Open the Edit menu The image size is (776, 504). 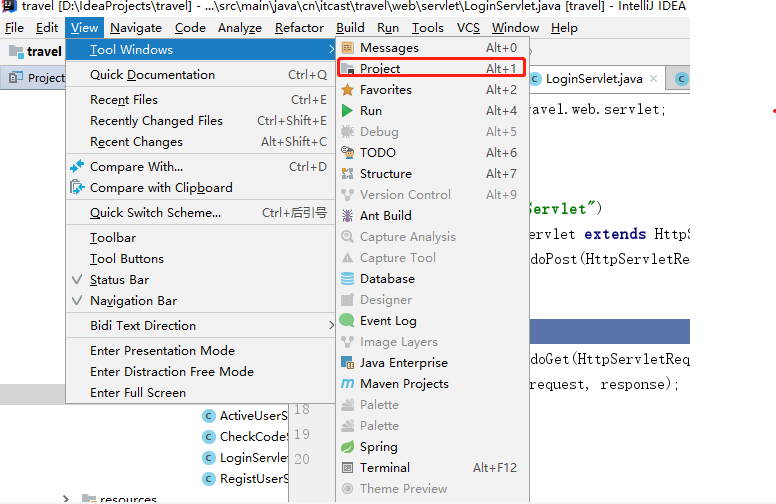(47, 28)
